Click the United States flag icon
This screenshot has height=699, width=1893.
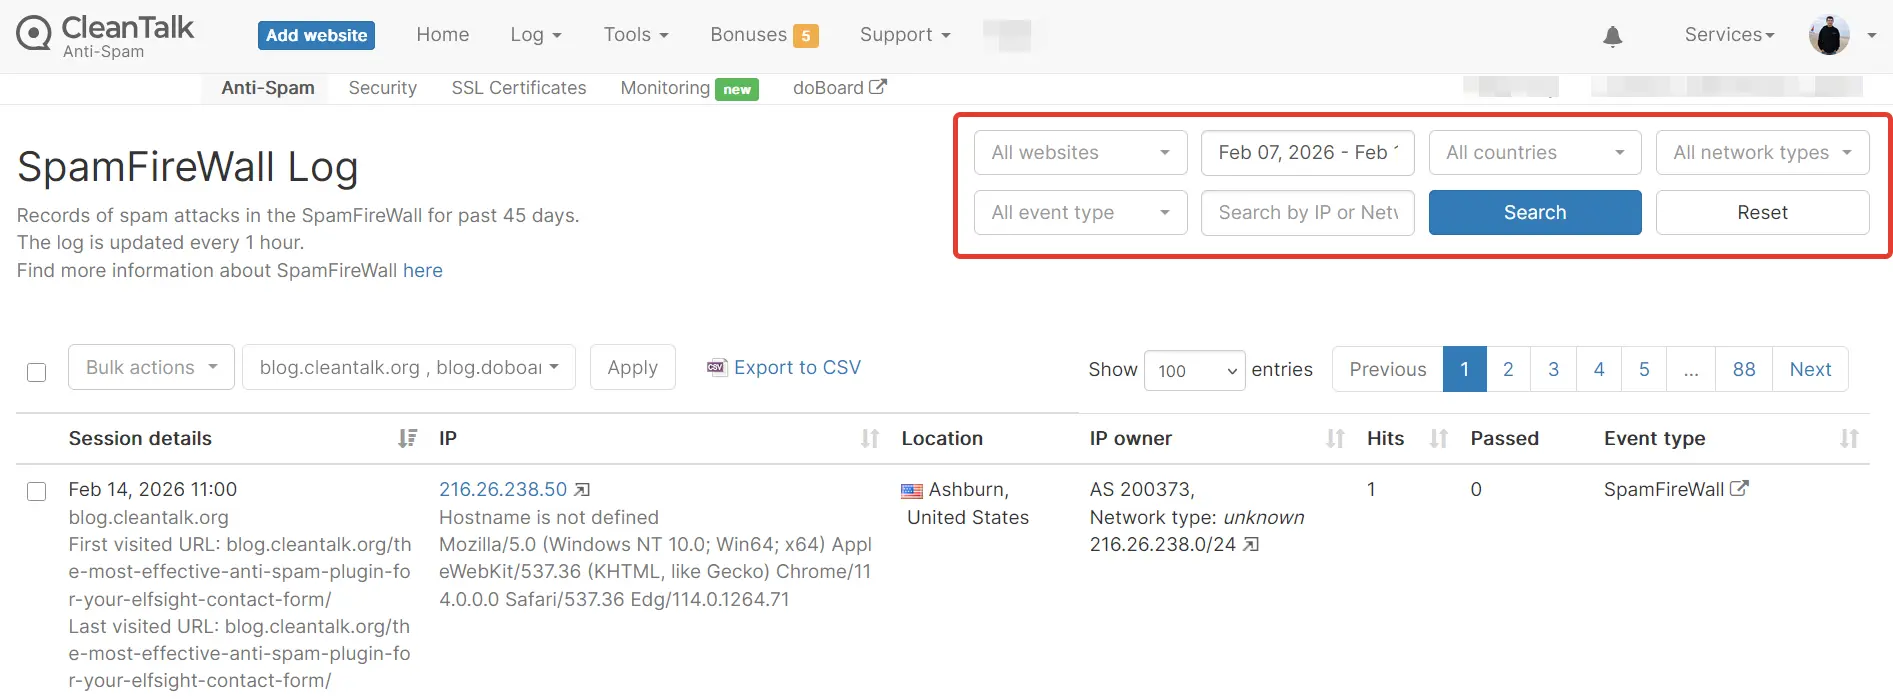pos(912,490)
